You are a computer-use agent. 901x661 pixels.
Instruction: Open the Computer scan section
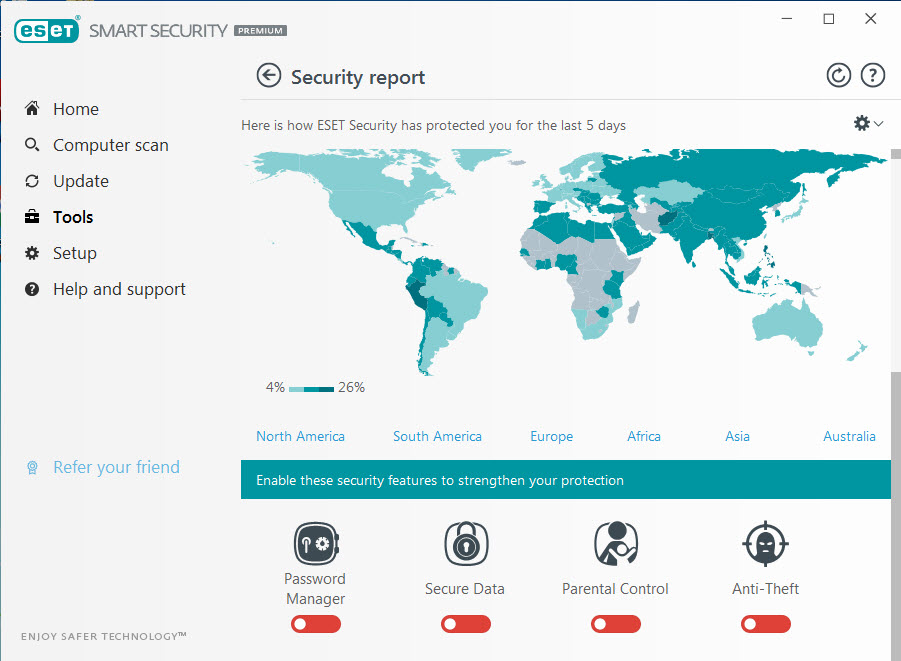111,145
